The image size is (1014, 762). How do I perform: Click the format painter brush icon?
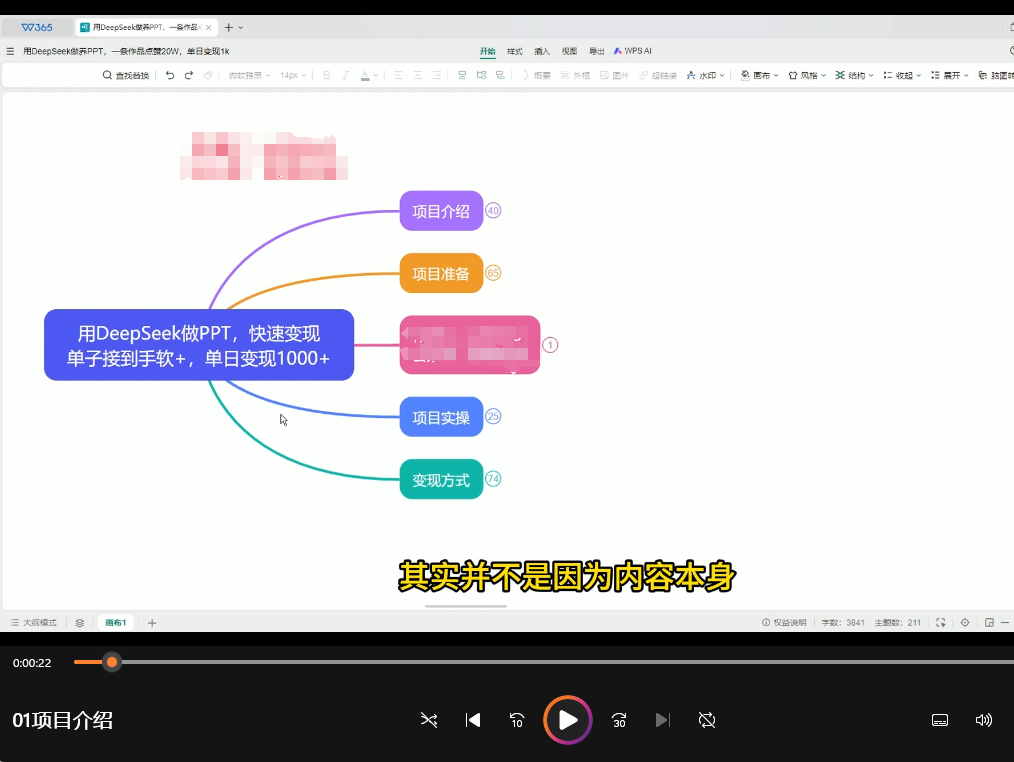coord(208,75)
